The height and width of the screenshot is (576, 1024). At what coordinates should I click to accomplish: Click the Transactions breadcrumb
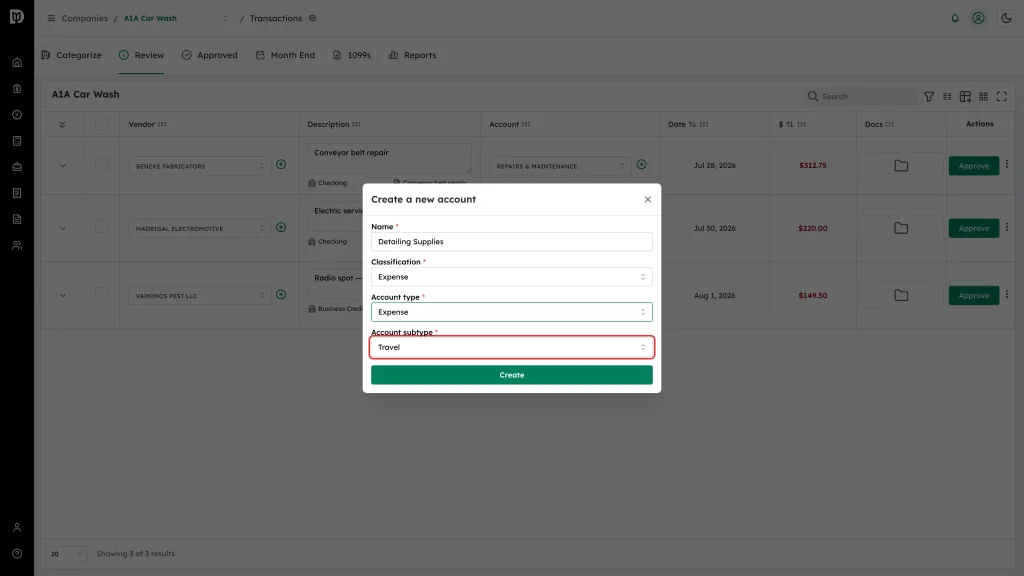pyautogui.click(x=276, y=18)
